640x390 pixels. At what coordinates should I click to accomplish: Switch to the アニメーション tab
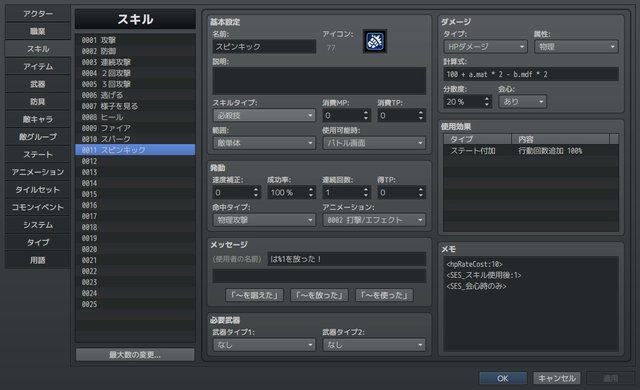click(38, 172)
